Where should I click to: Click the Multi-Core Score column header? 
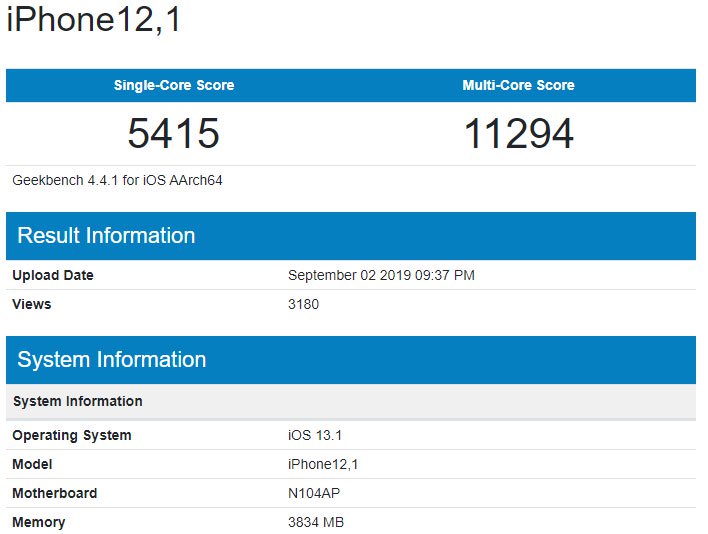point(518,85)
